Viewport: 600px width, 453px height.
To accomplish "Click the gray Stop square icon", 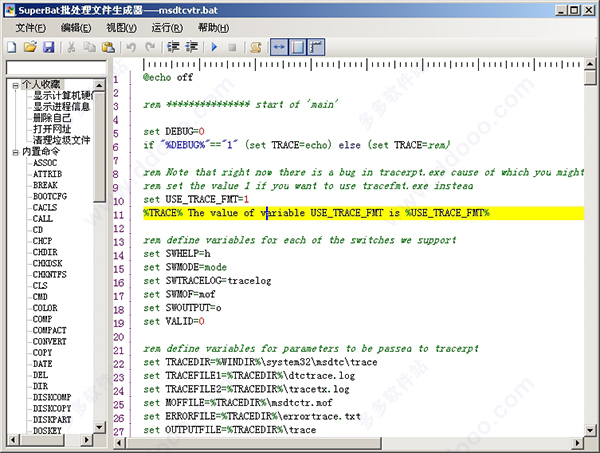I will (232, 47).
